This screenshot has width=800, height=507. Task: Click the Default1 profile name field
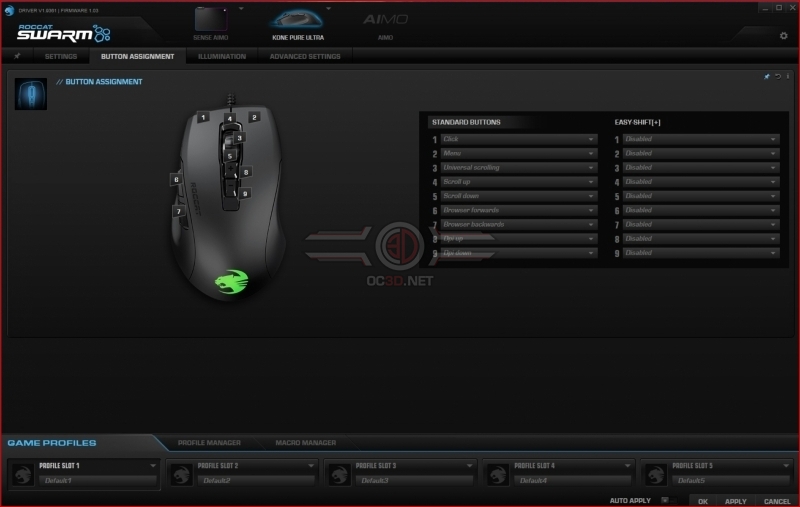(x=98, y=480)
